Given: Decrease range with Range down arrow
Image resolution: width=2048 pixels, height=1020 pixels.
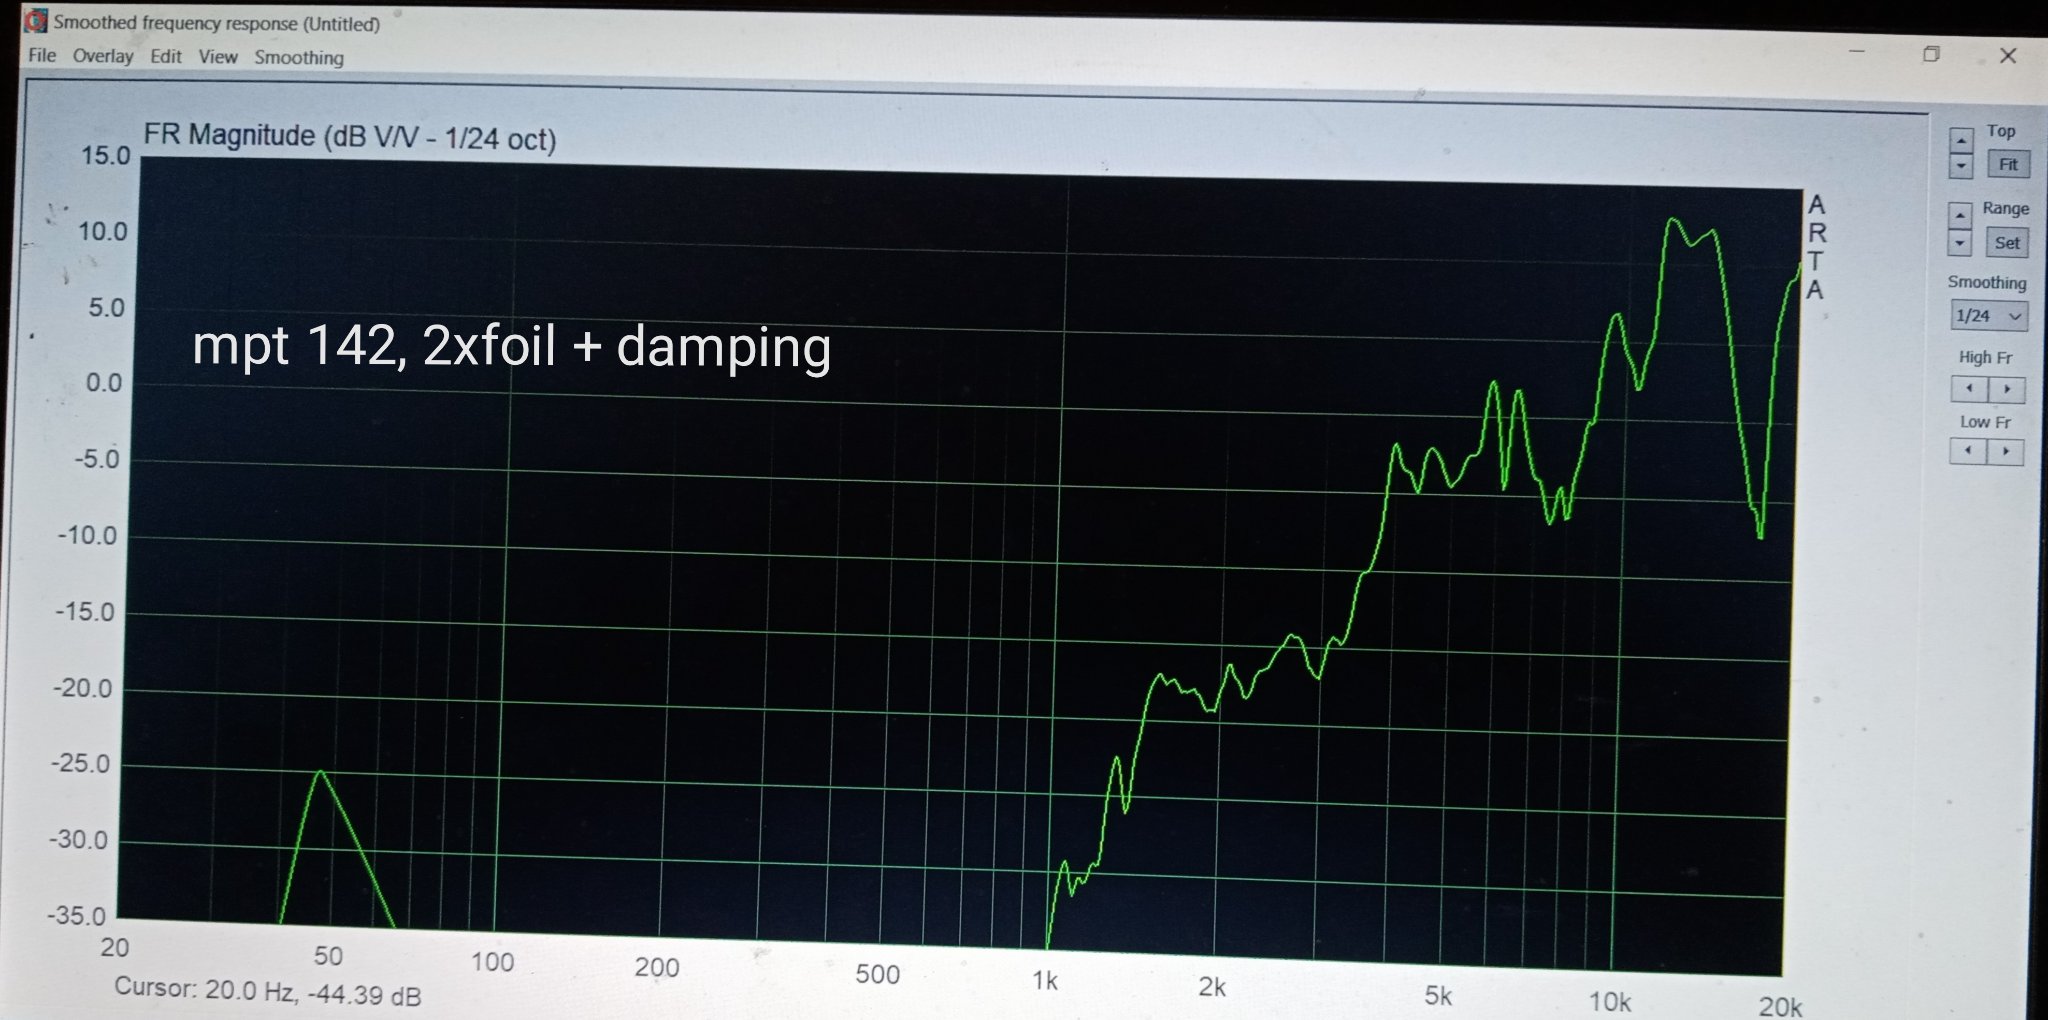Looking at the screenshot, I should point(1960,241).
